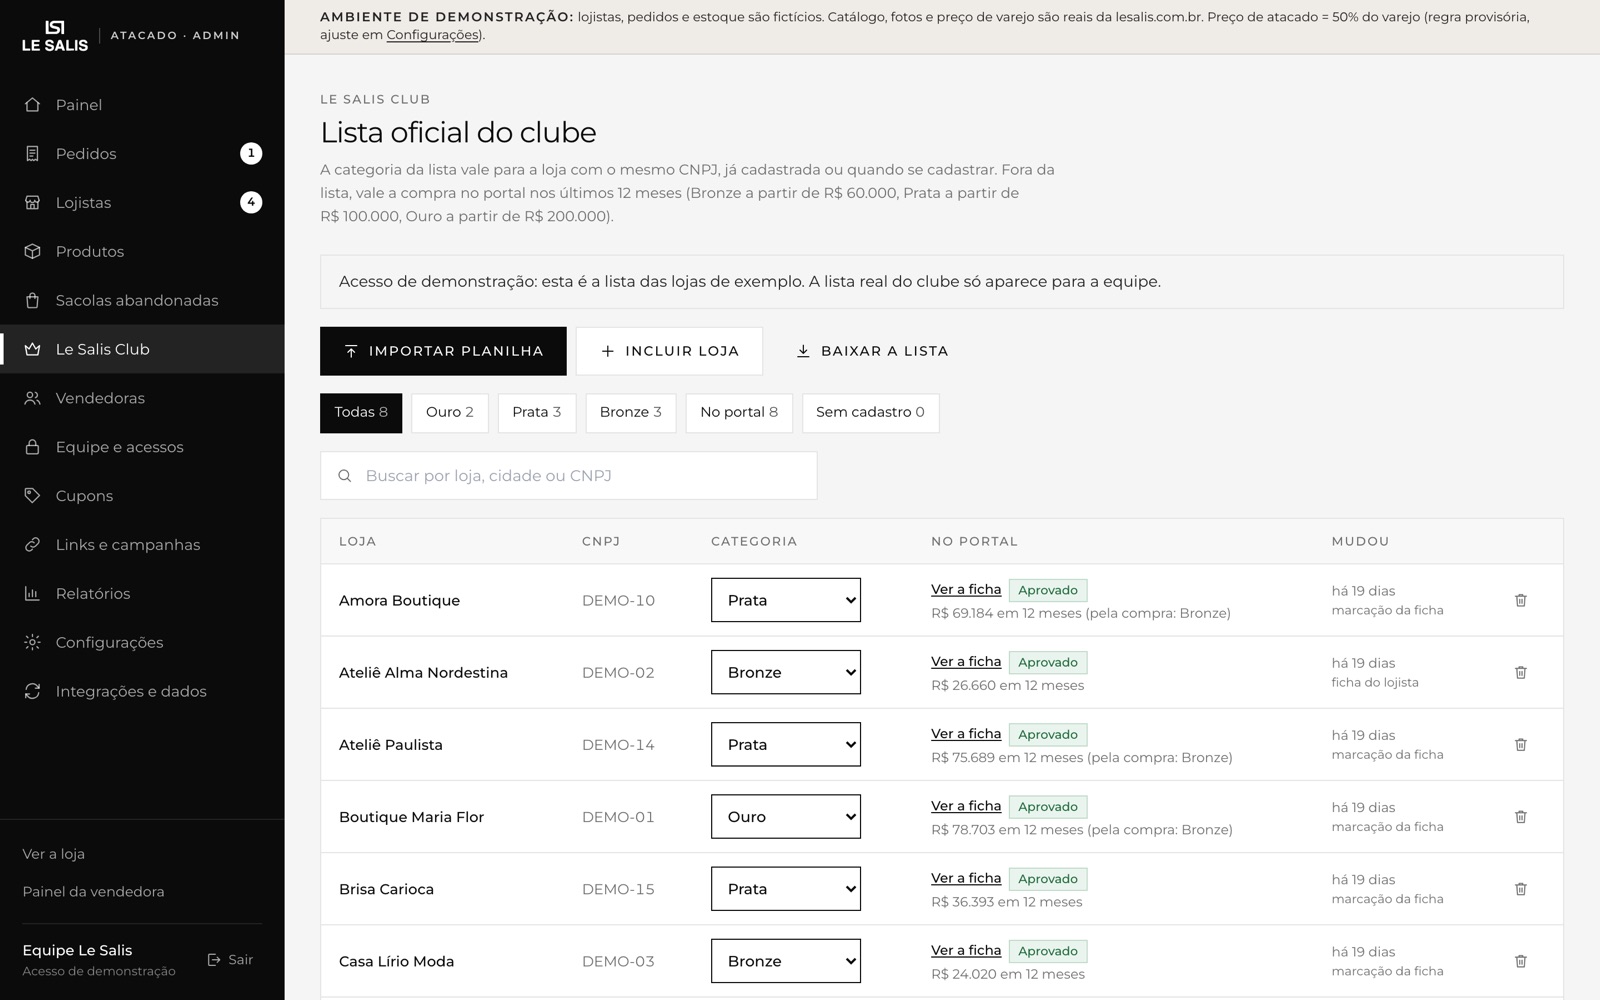Image resolution: width=1600 pixels, height=1000 pixels.
Task: Open the Ouro dropdown for Boutique Maria Flor
Action: pyautogui.click(x=786, y=817)
